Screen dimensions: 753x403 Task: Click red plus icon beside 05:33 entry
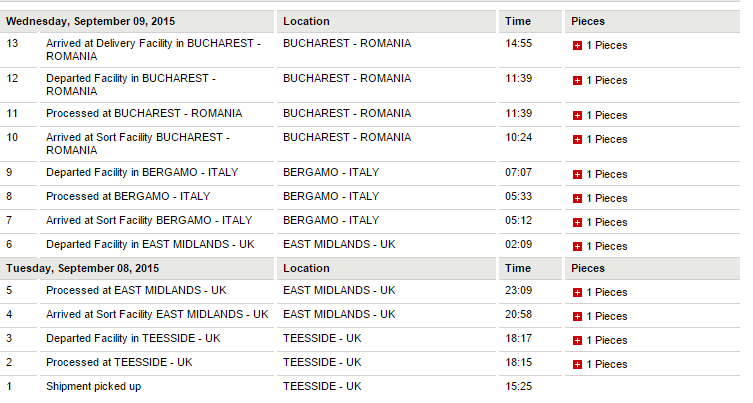click(x=577, y=199)
